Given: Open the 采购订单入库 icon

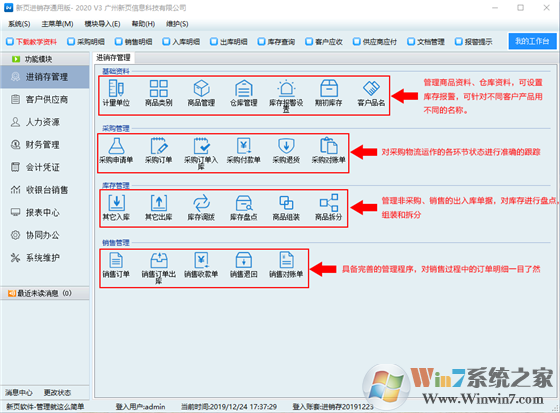Looking at the screenshot, I should click(x=201, y=153).
